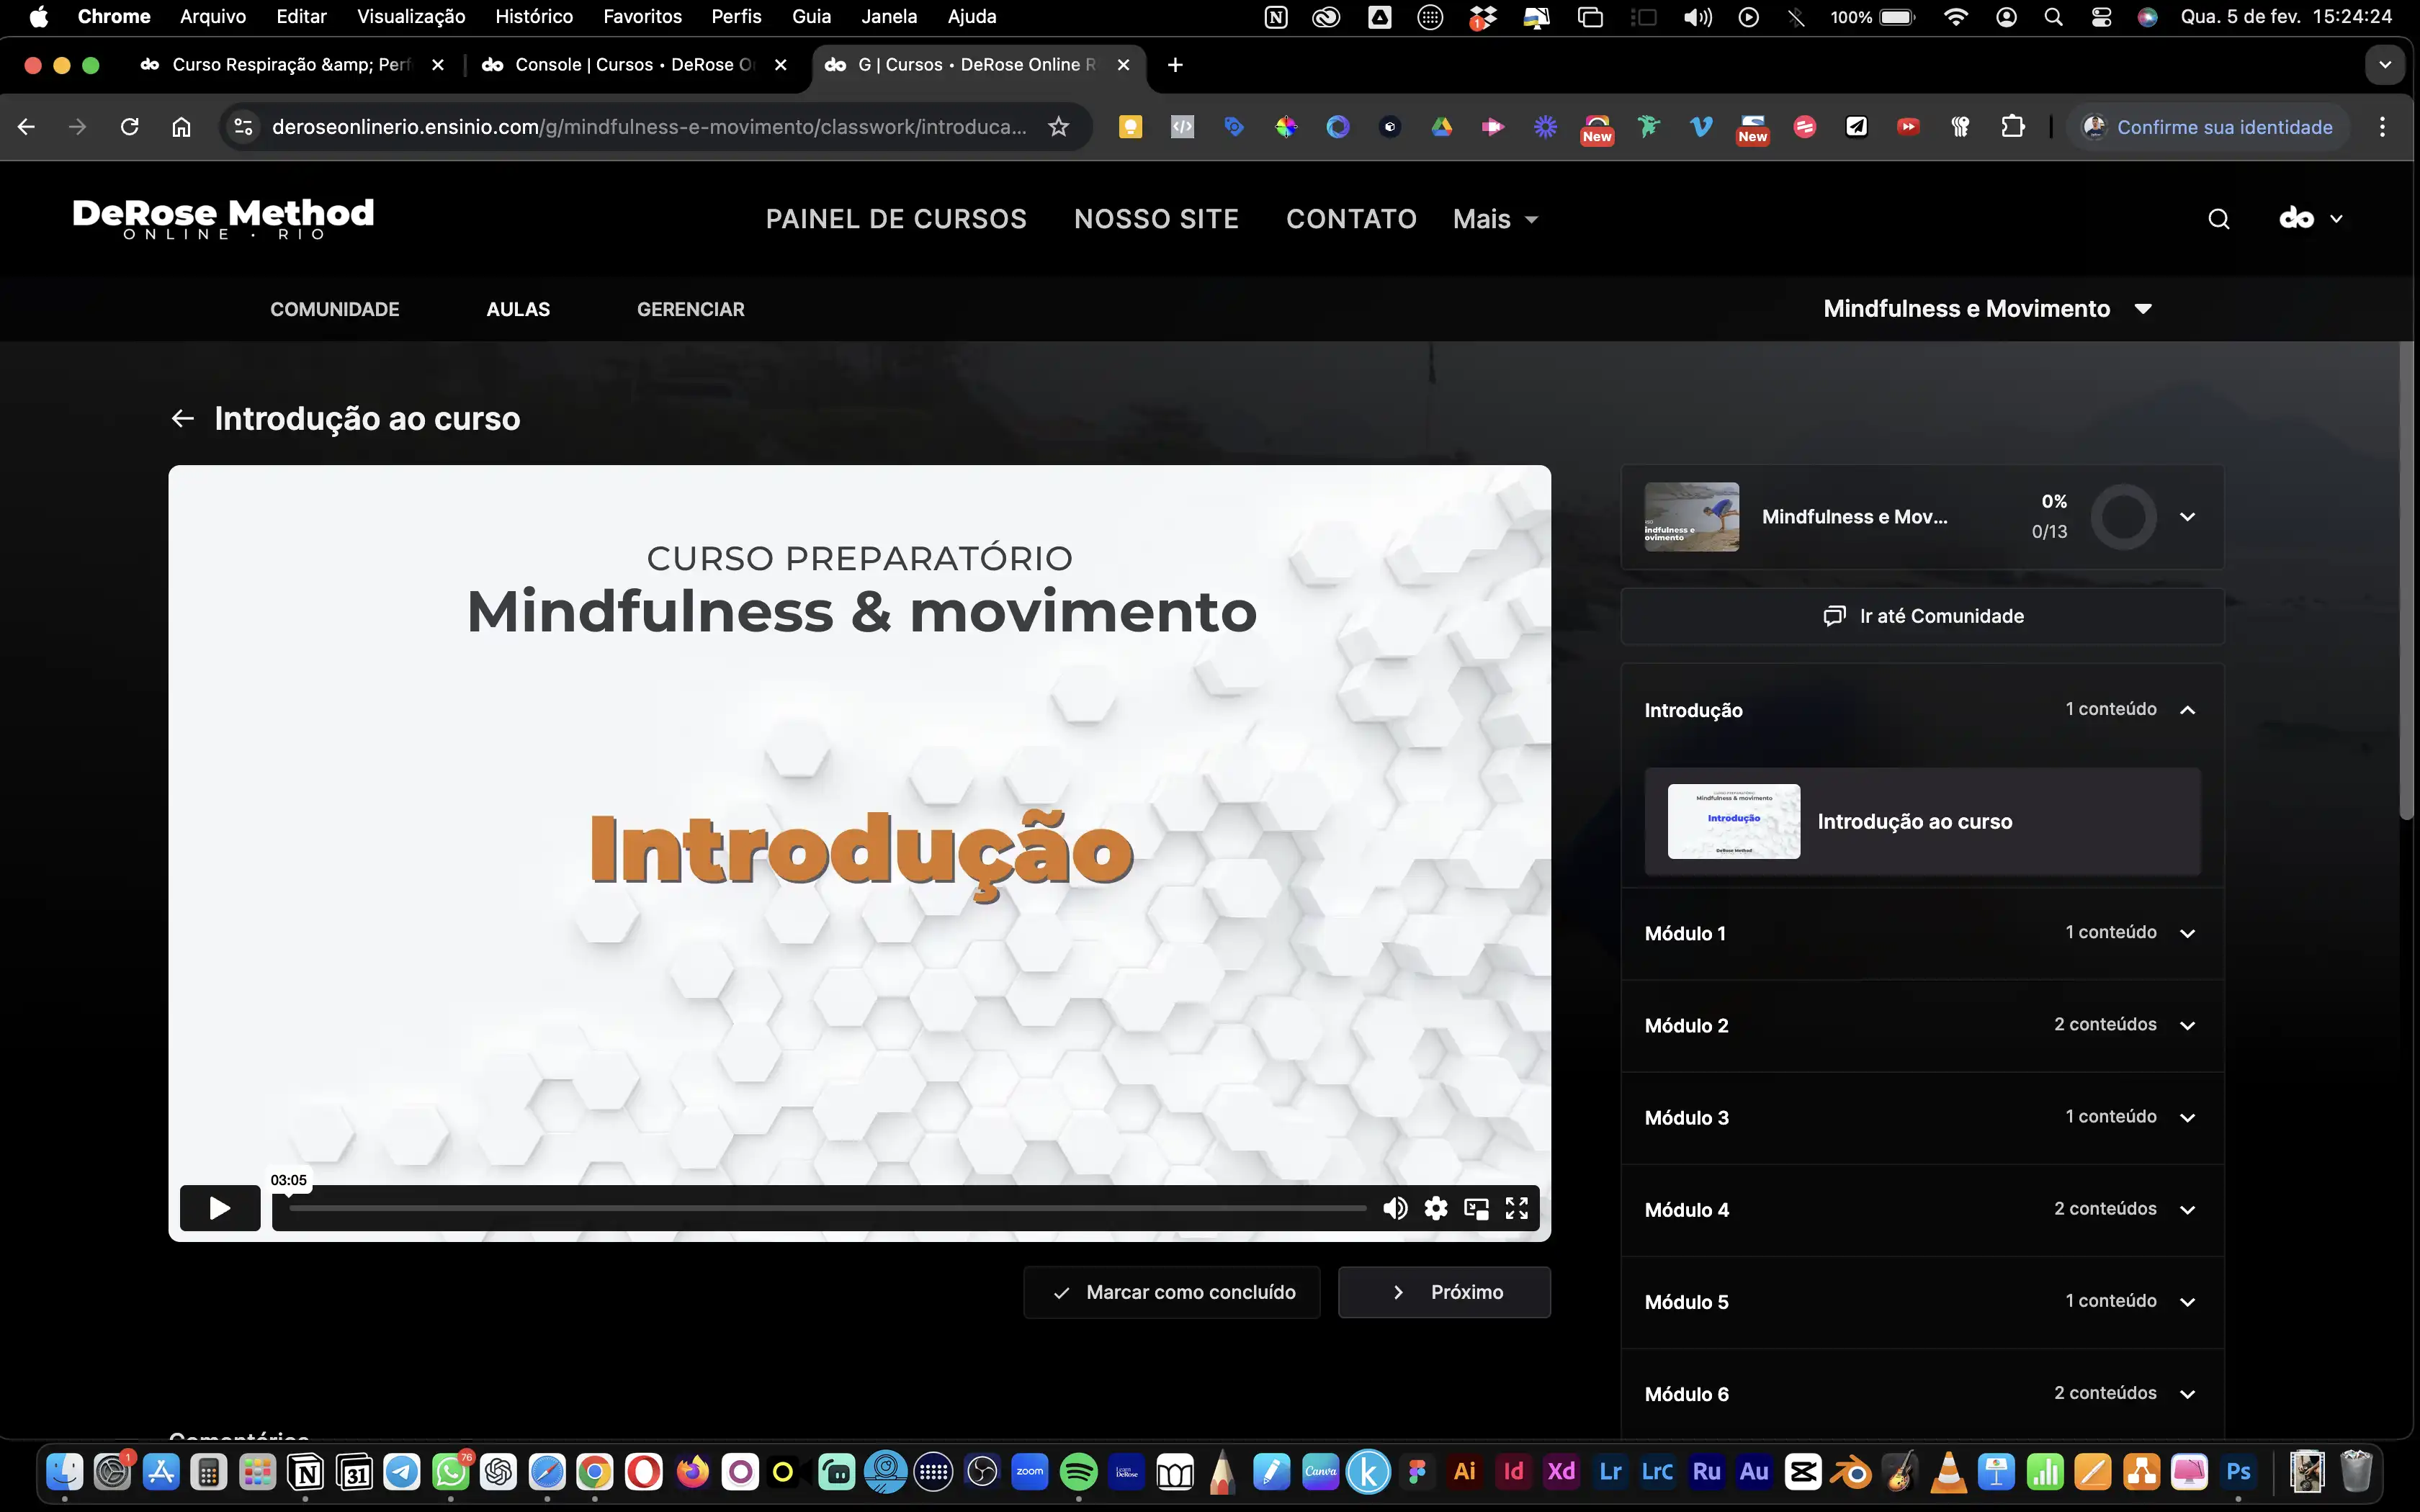Expand Módulo 2 contents
2420x1512 pixels.
point(2187,1025)
